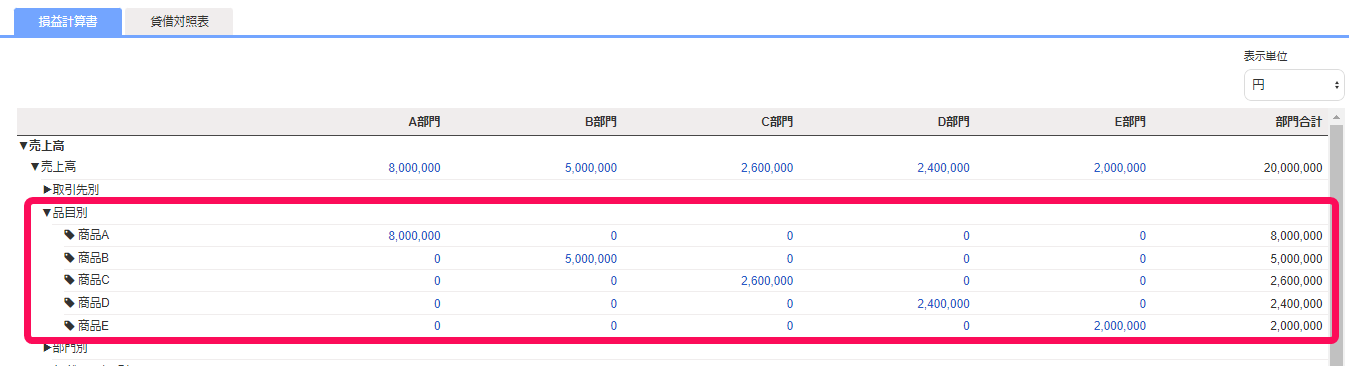Click the tag icon next to 商品E
1349x366 pixels.
pos(69,326)
